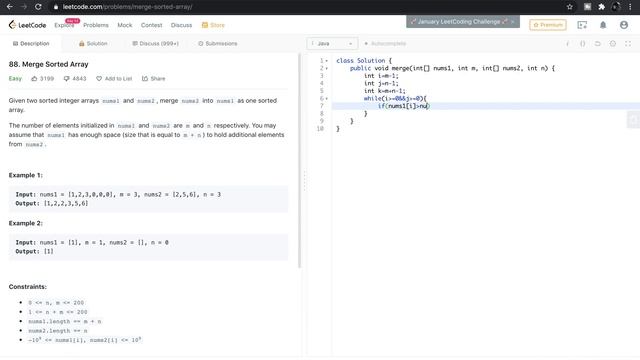Click the Constraints heading
Image resolution: width=640 pixels, height=360 pixels.
coord(27,287)
